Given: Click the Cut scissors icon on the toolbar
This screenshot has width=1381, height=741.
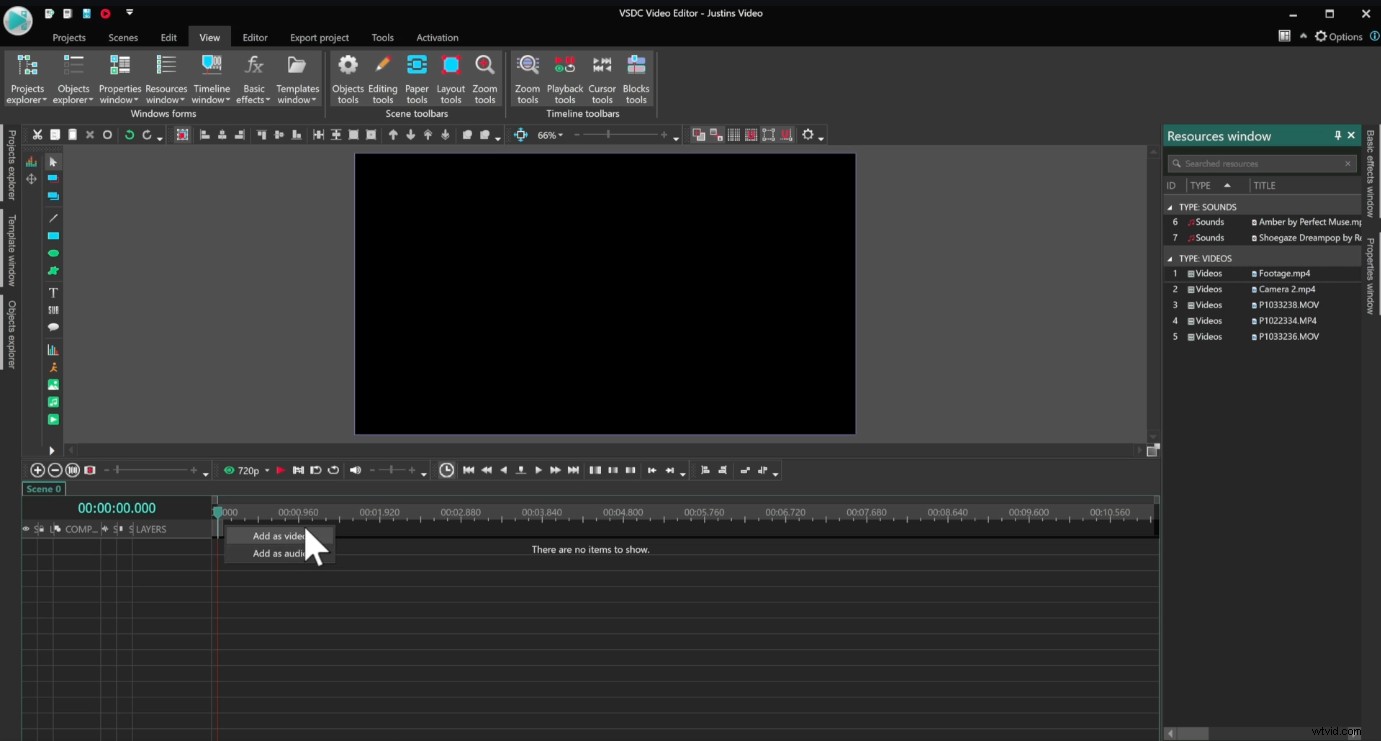Looking at the screenshot, I should point(37,134).
